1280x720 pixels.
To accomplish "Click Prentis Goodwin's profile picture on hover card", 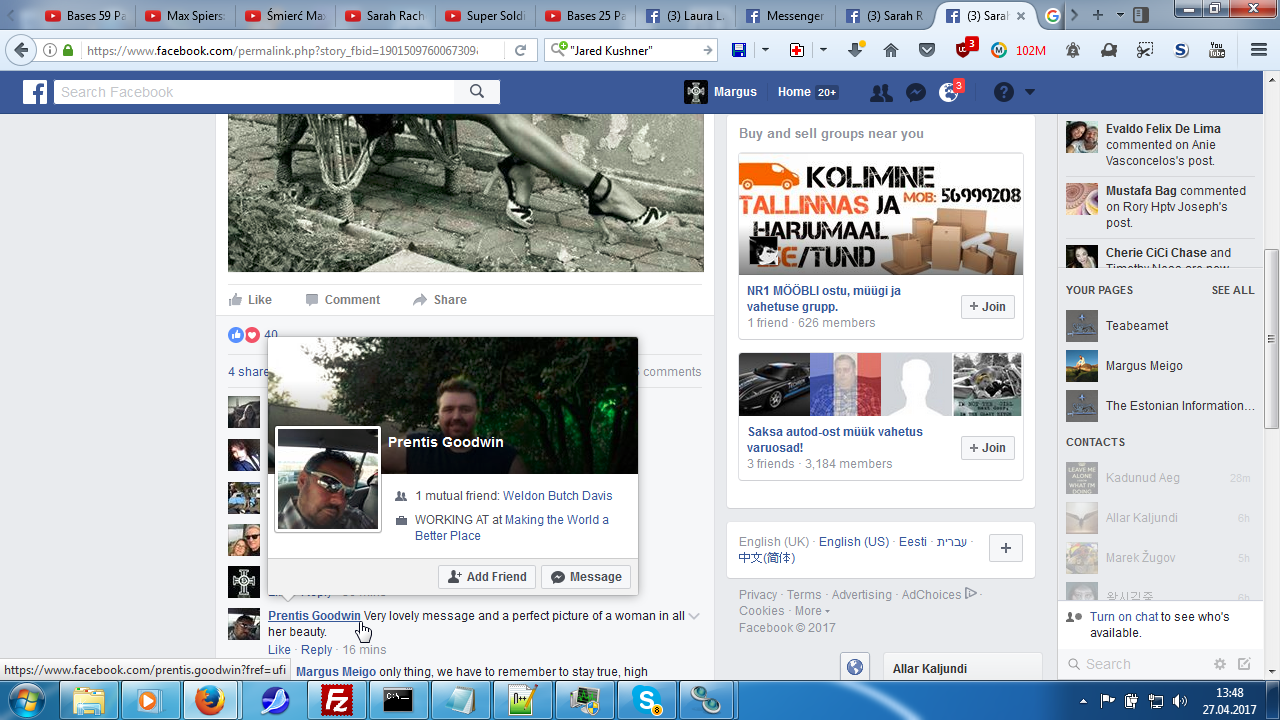I will [x=328, y=479].
